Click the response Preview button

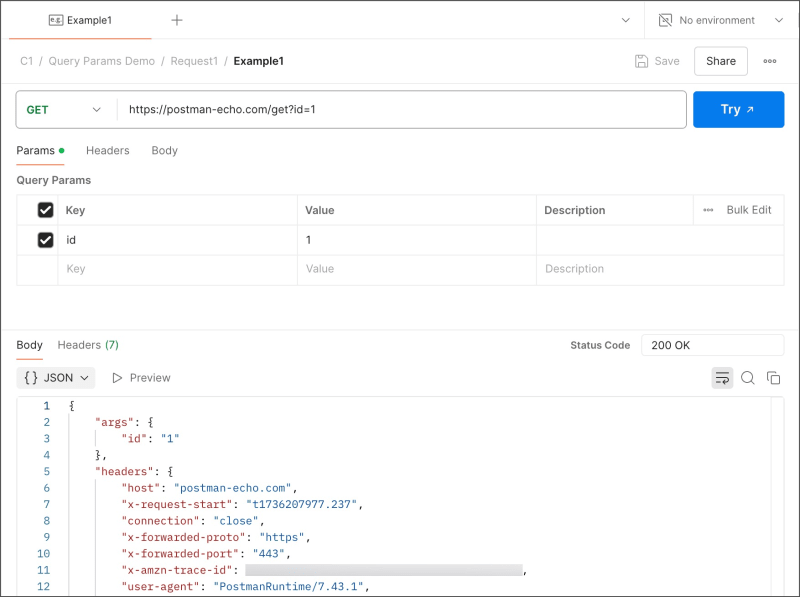141,378
